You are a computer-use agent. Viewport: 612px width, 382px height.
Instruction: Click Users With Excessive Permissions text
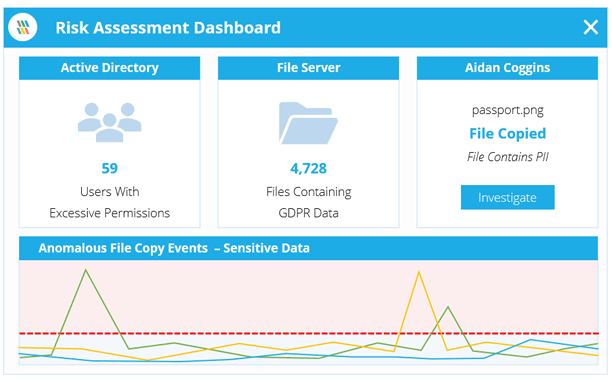[x=110, y=202]
